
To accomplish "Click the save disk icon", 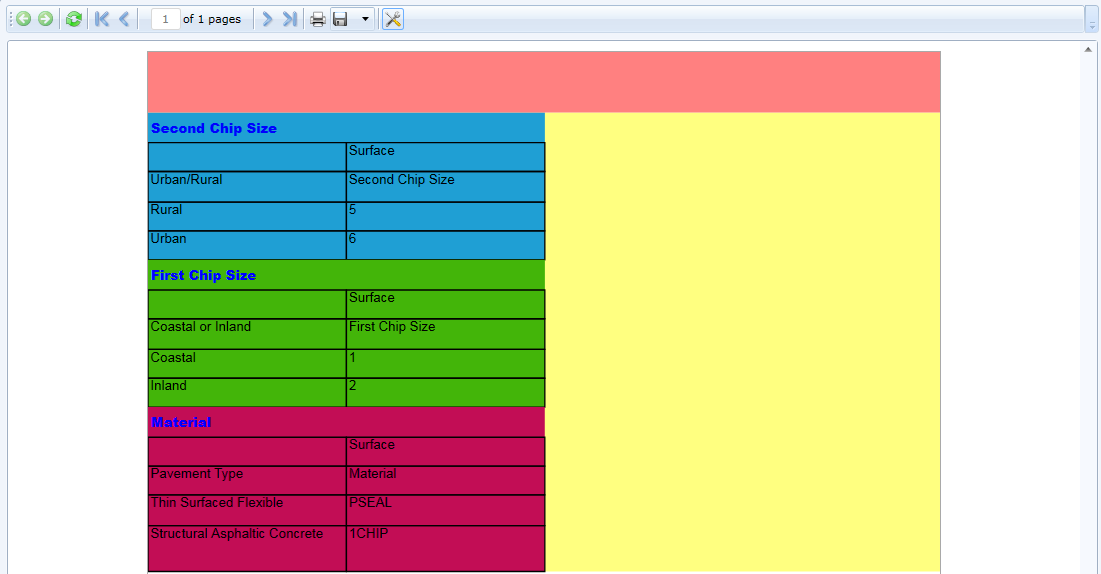I will pos(341,19).
